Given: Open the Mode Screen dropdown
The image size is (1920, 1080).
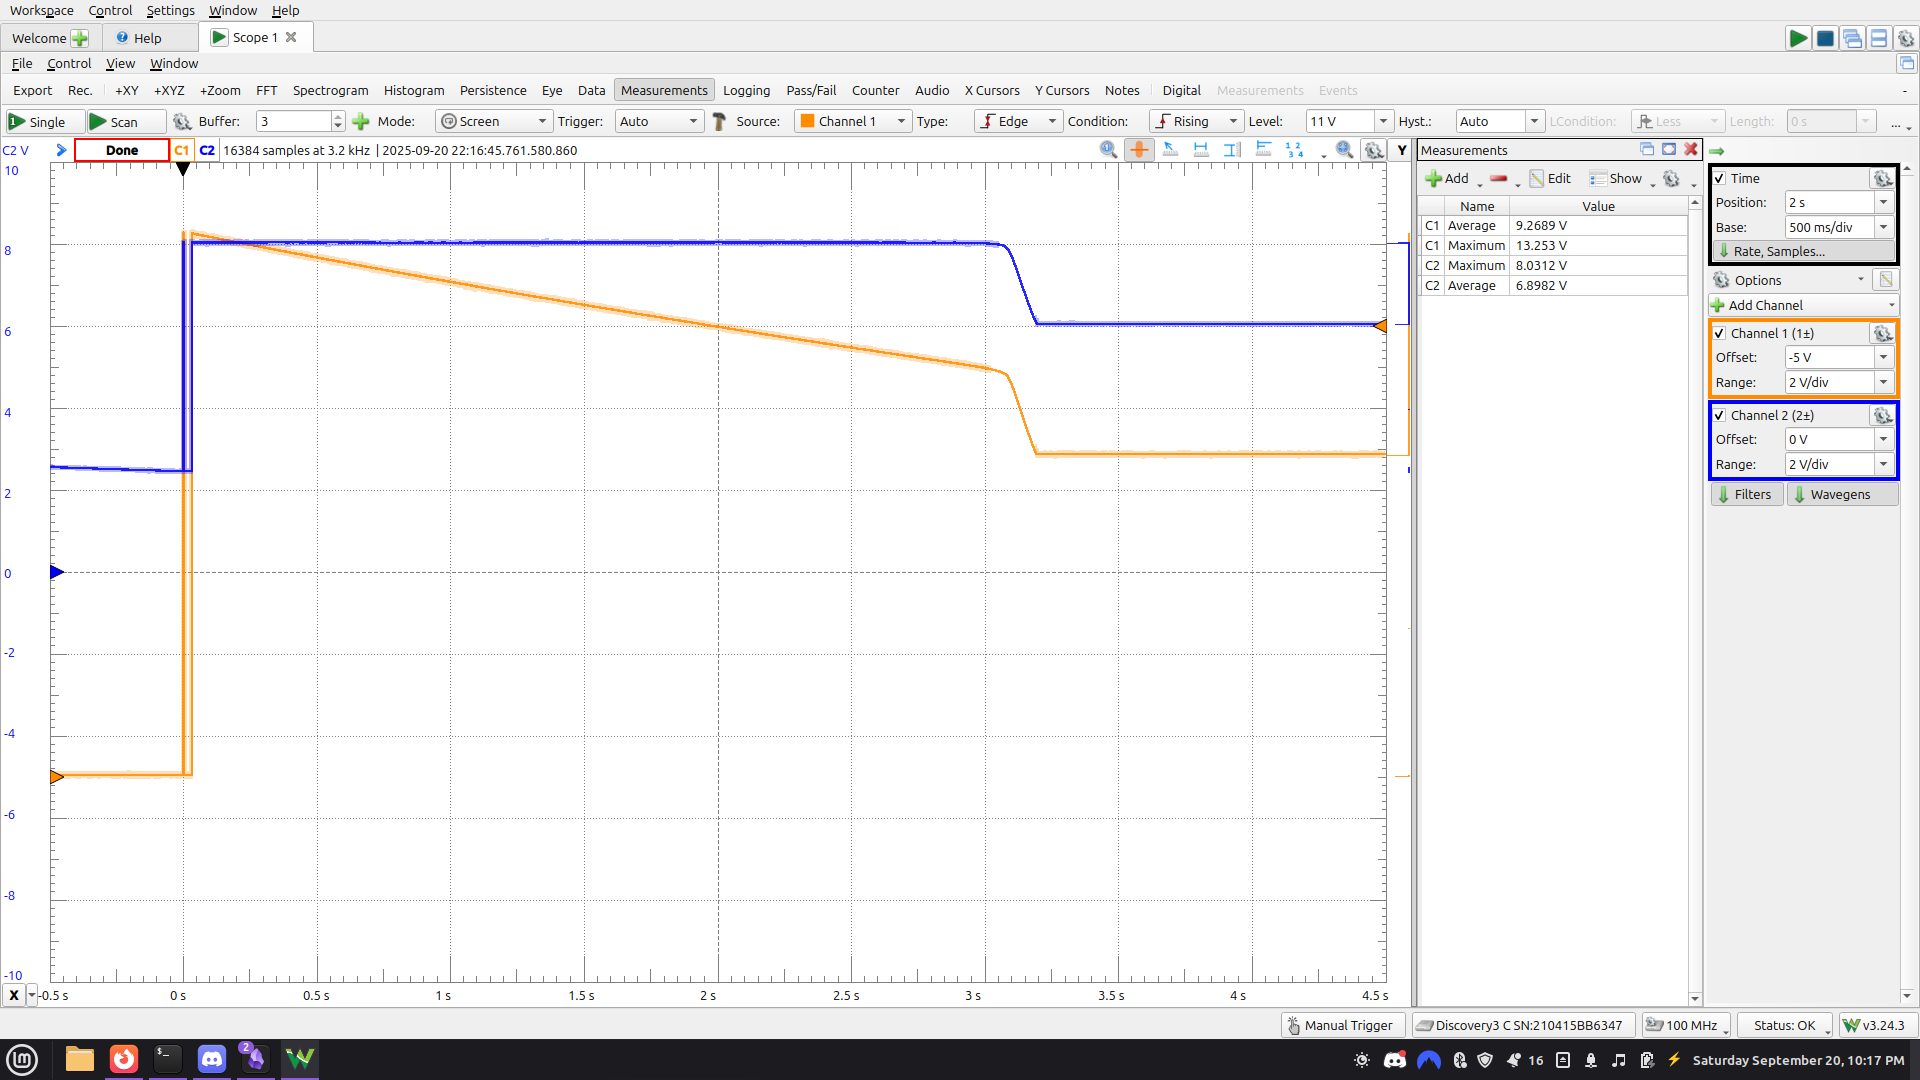Looking at the screenshot, I should pyautogui.click(x=494, y=122).
